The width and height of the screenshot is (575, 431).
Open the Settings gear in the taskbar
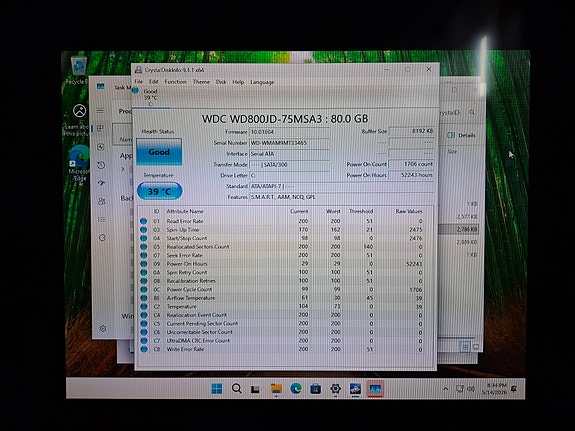pyautogui.click(x=336, y=389)
